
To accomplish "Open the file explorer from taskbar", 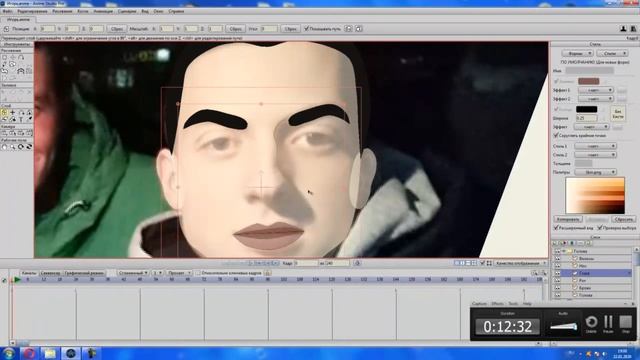I will [x=50, y=353].
